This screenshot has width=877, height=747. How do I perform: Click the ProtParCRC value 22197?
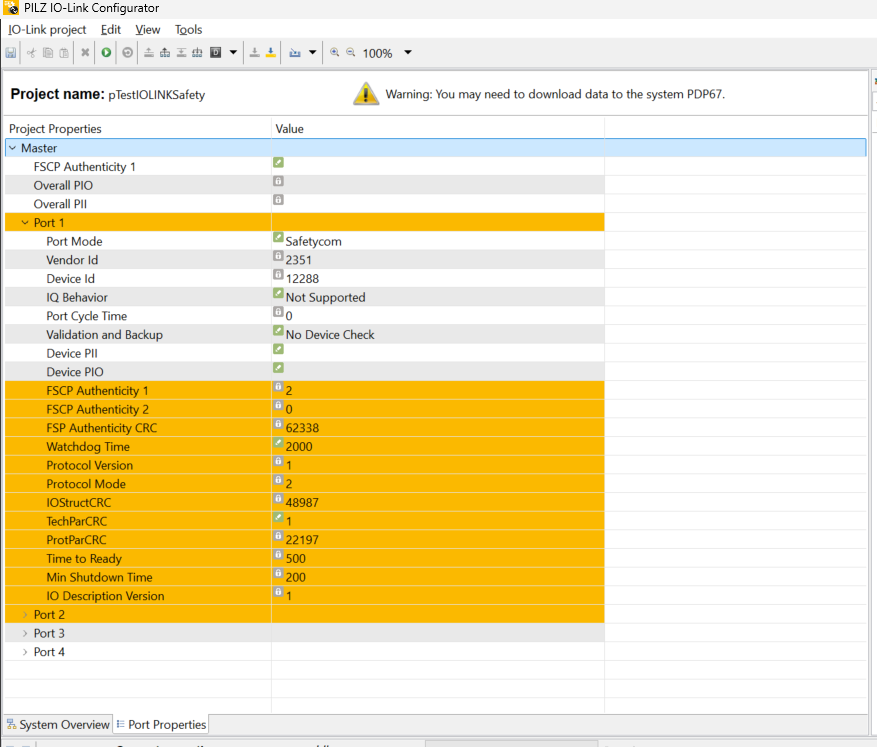302,540
